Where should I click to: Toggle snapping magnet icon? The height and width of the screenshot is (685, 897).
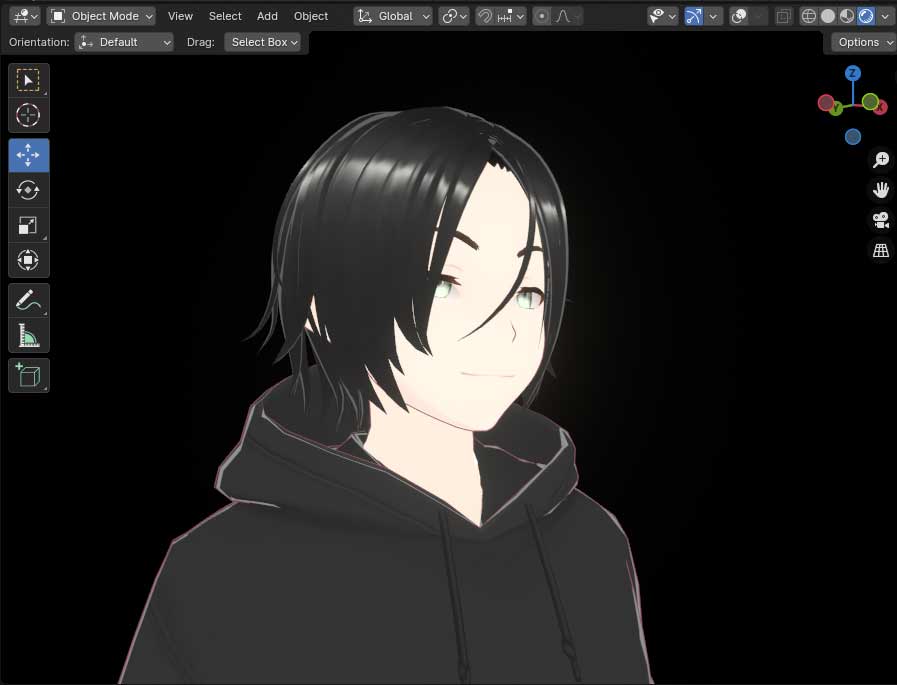(x=485, y=16)
